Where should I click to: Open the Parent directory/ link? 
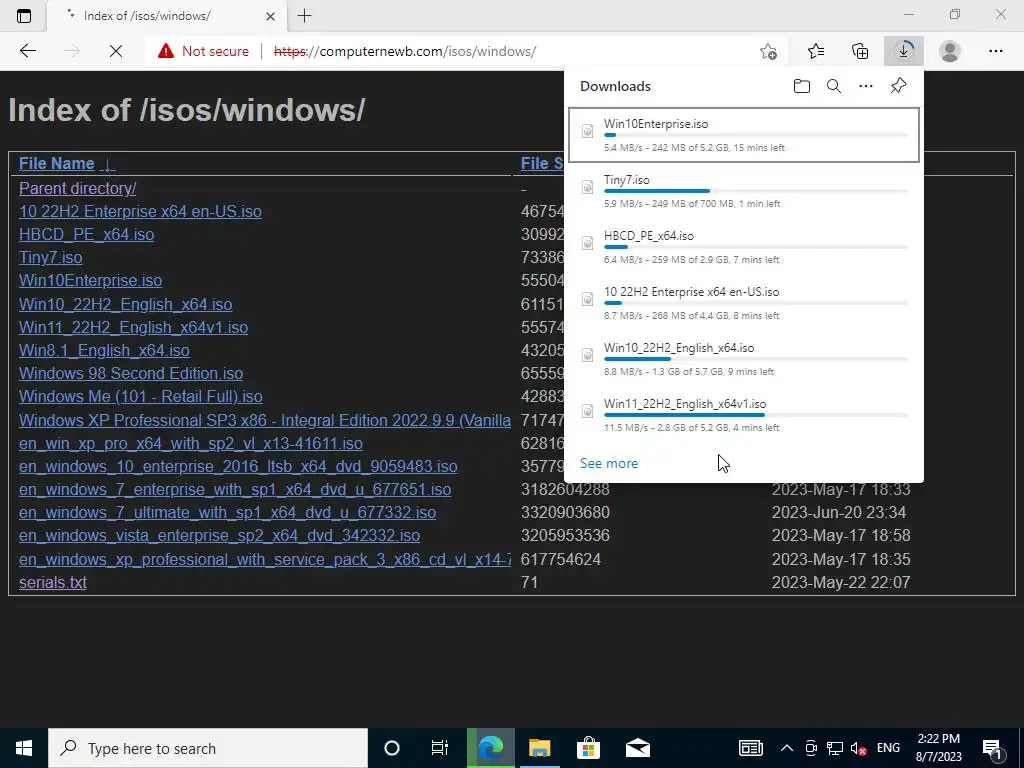click(x=78, y=189)
